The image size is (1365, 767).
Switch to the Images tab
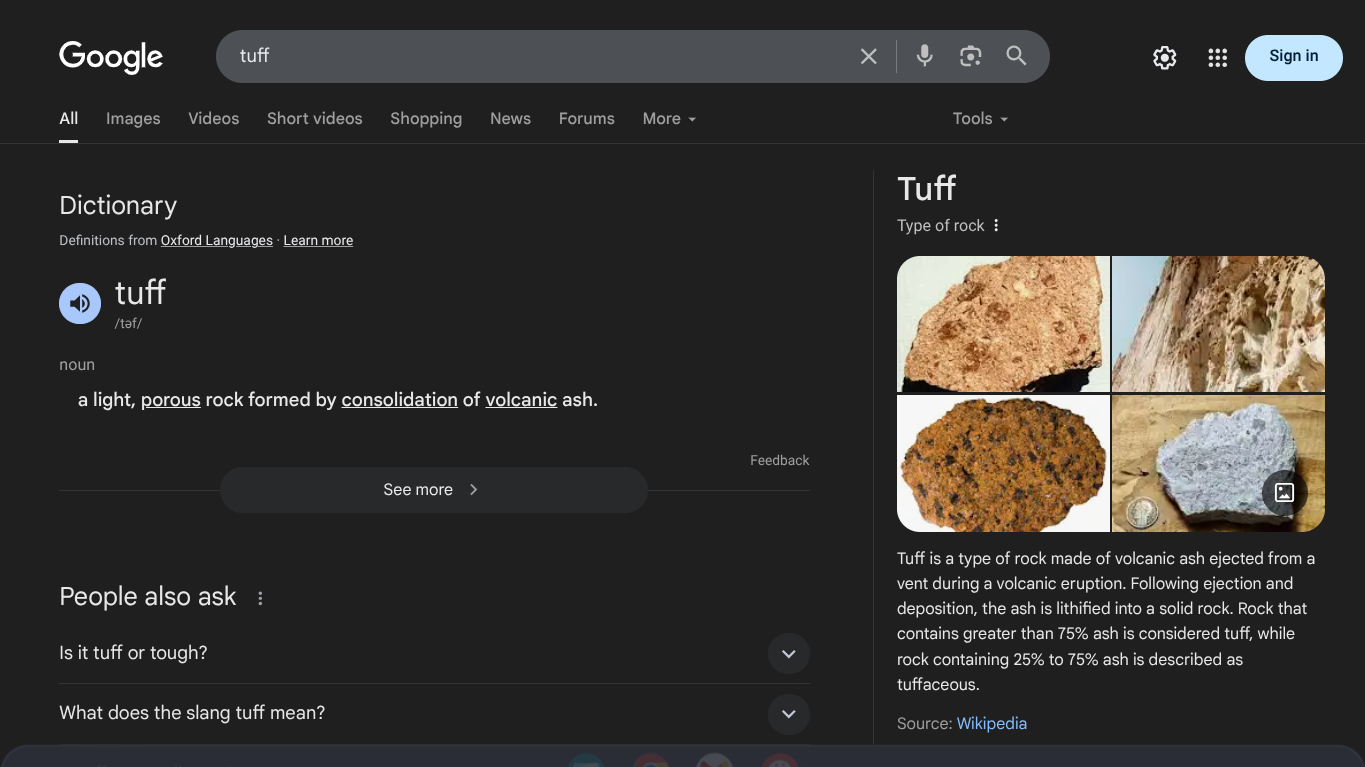click(x=133, y=119)
